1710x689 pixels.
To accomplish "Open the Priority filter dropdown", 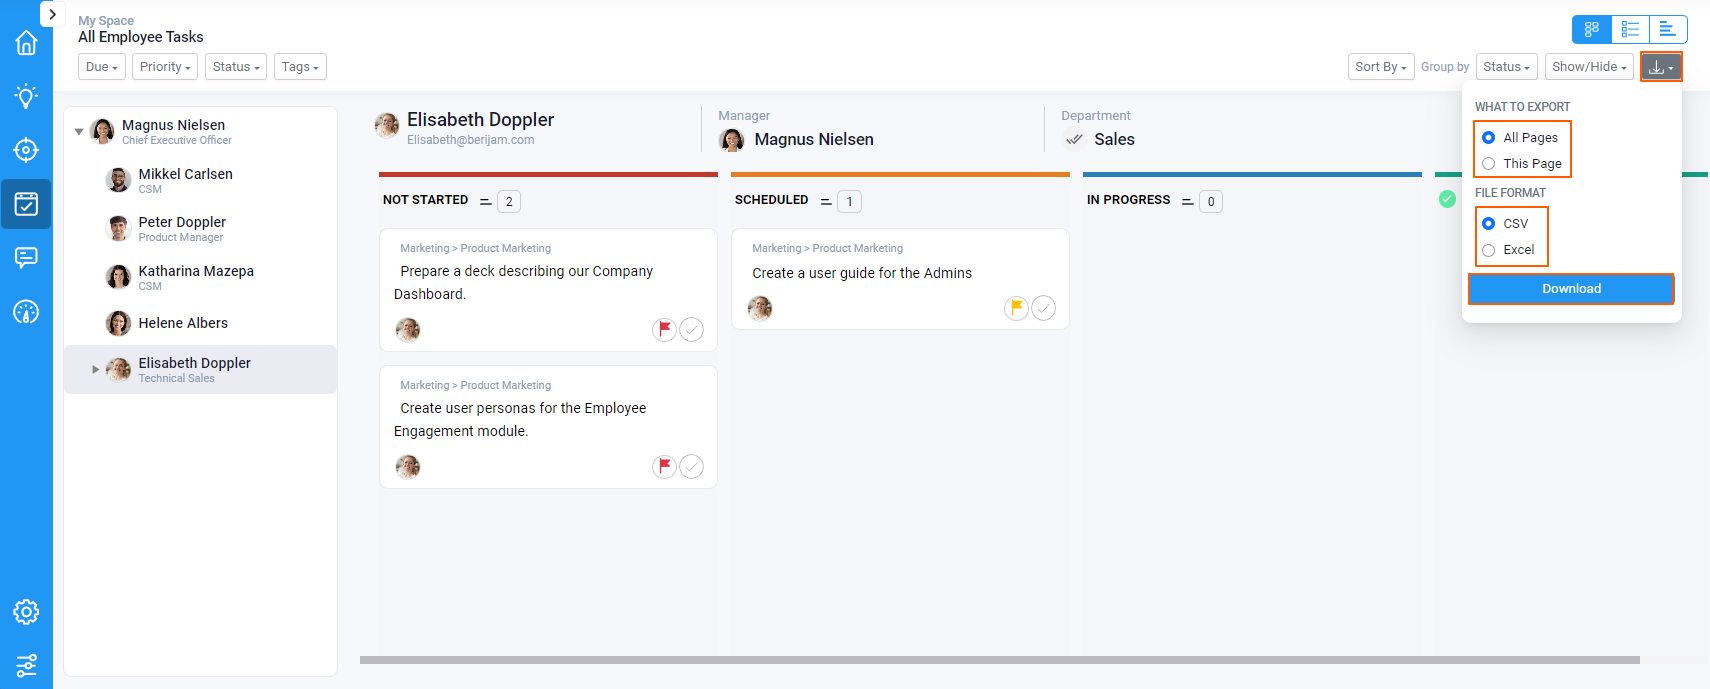I will 165,67.
